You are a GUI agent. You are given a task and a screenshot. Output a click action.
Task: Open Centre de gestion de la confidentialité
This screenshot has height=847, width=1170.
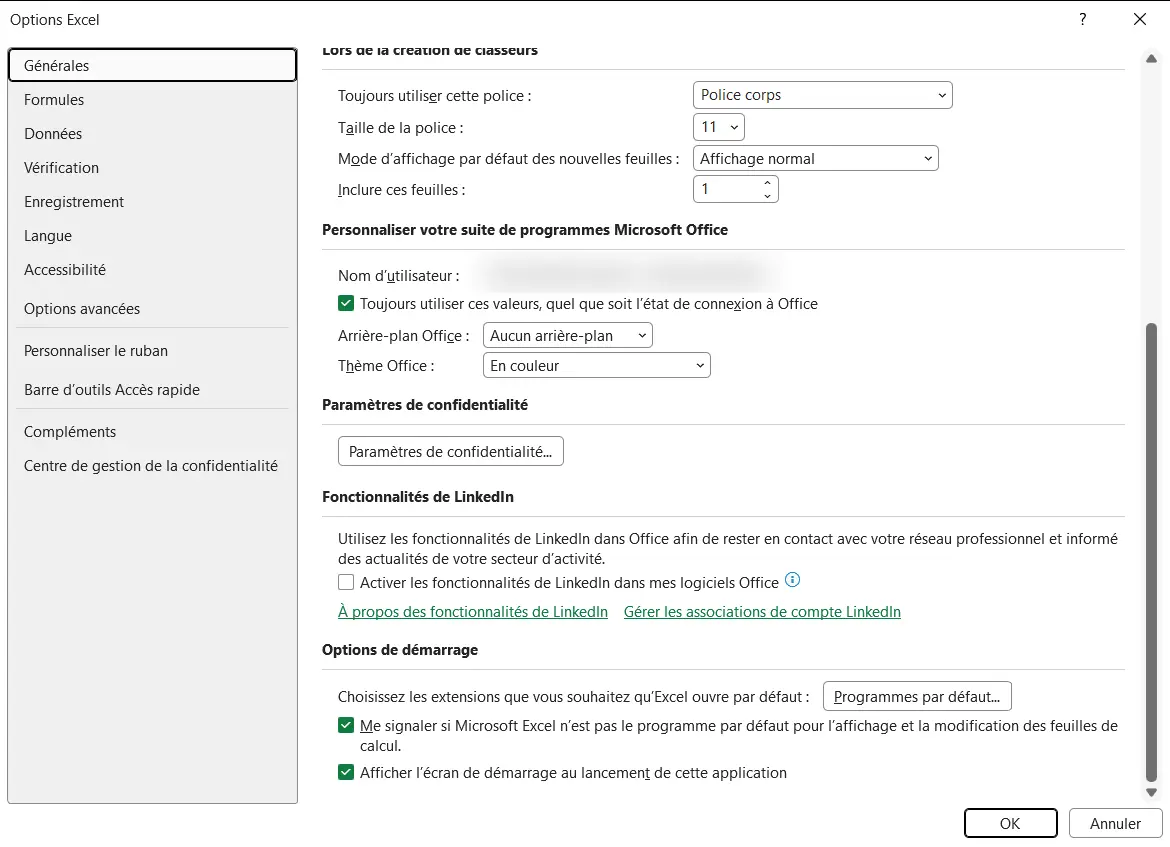pyautogui.click(x=152, y=466)
